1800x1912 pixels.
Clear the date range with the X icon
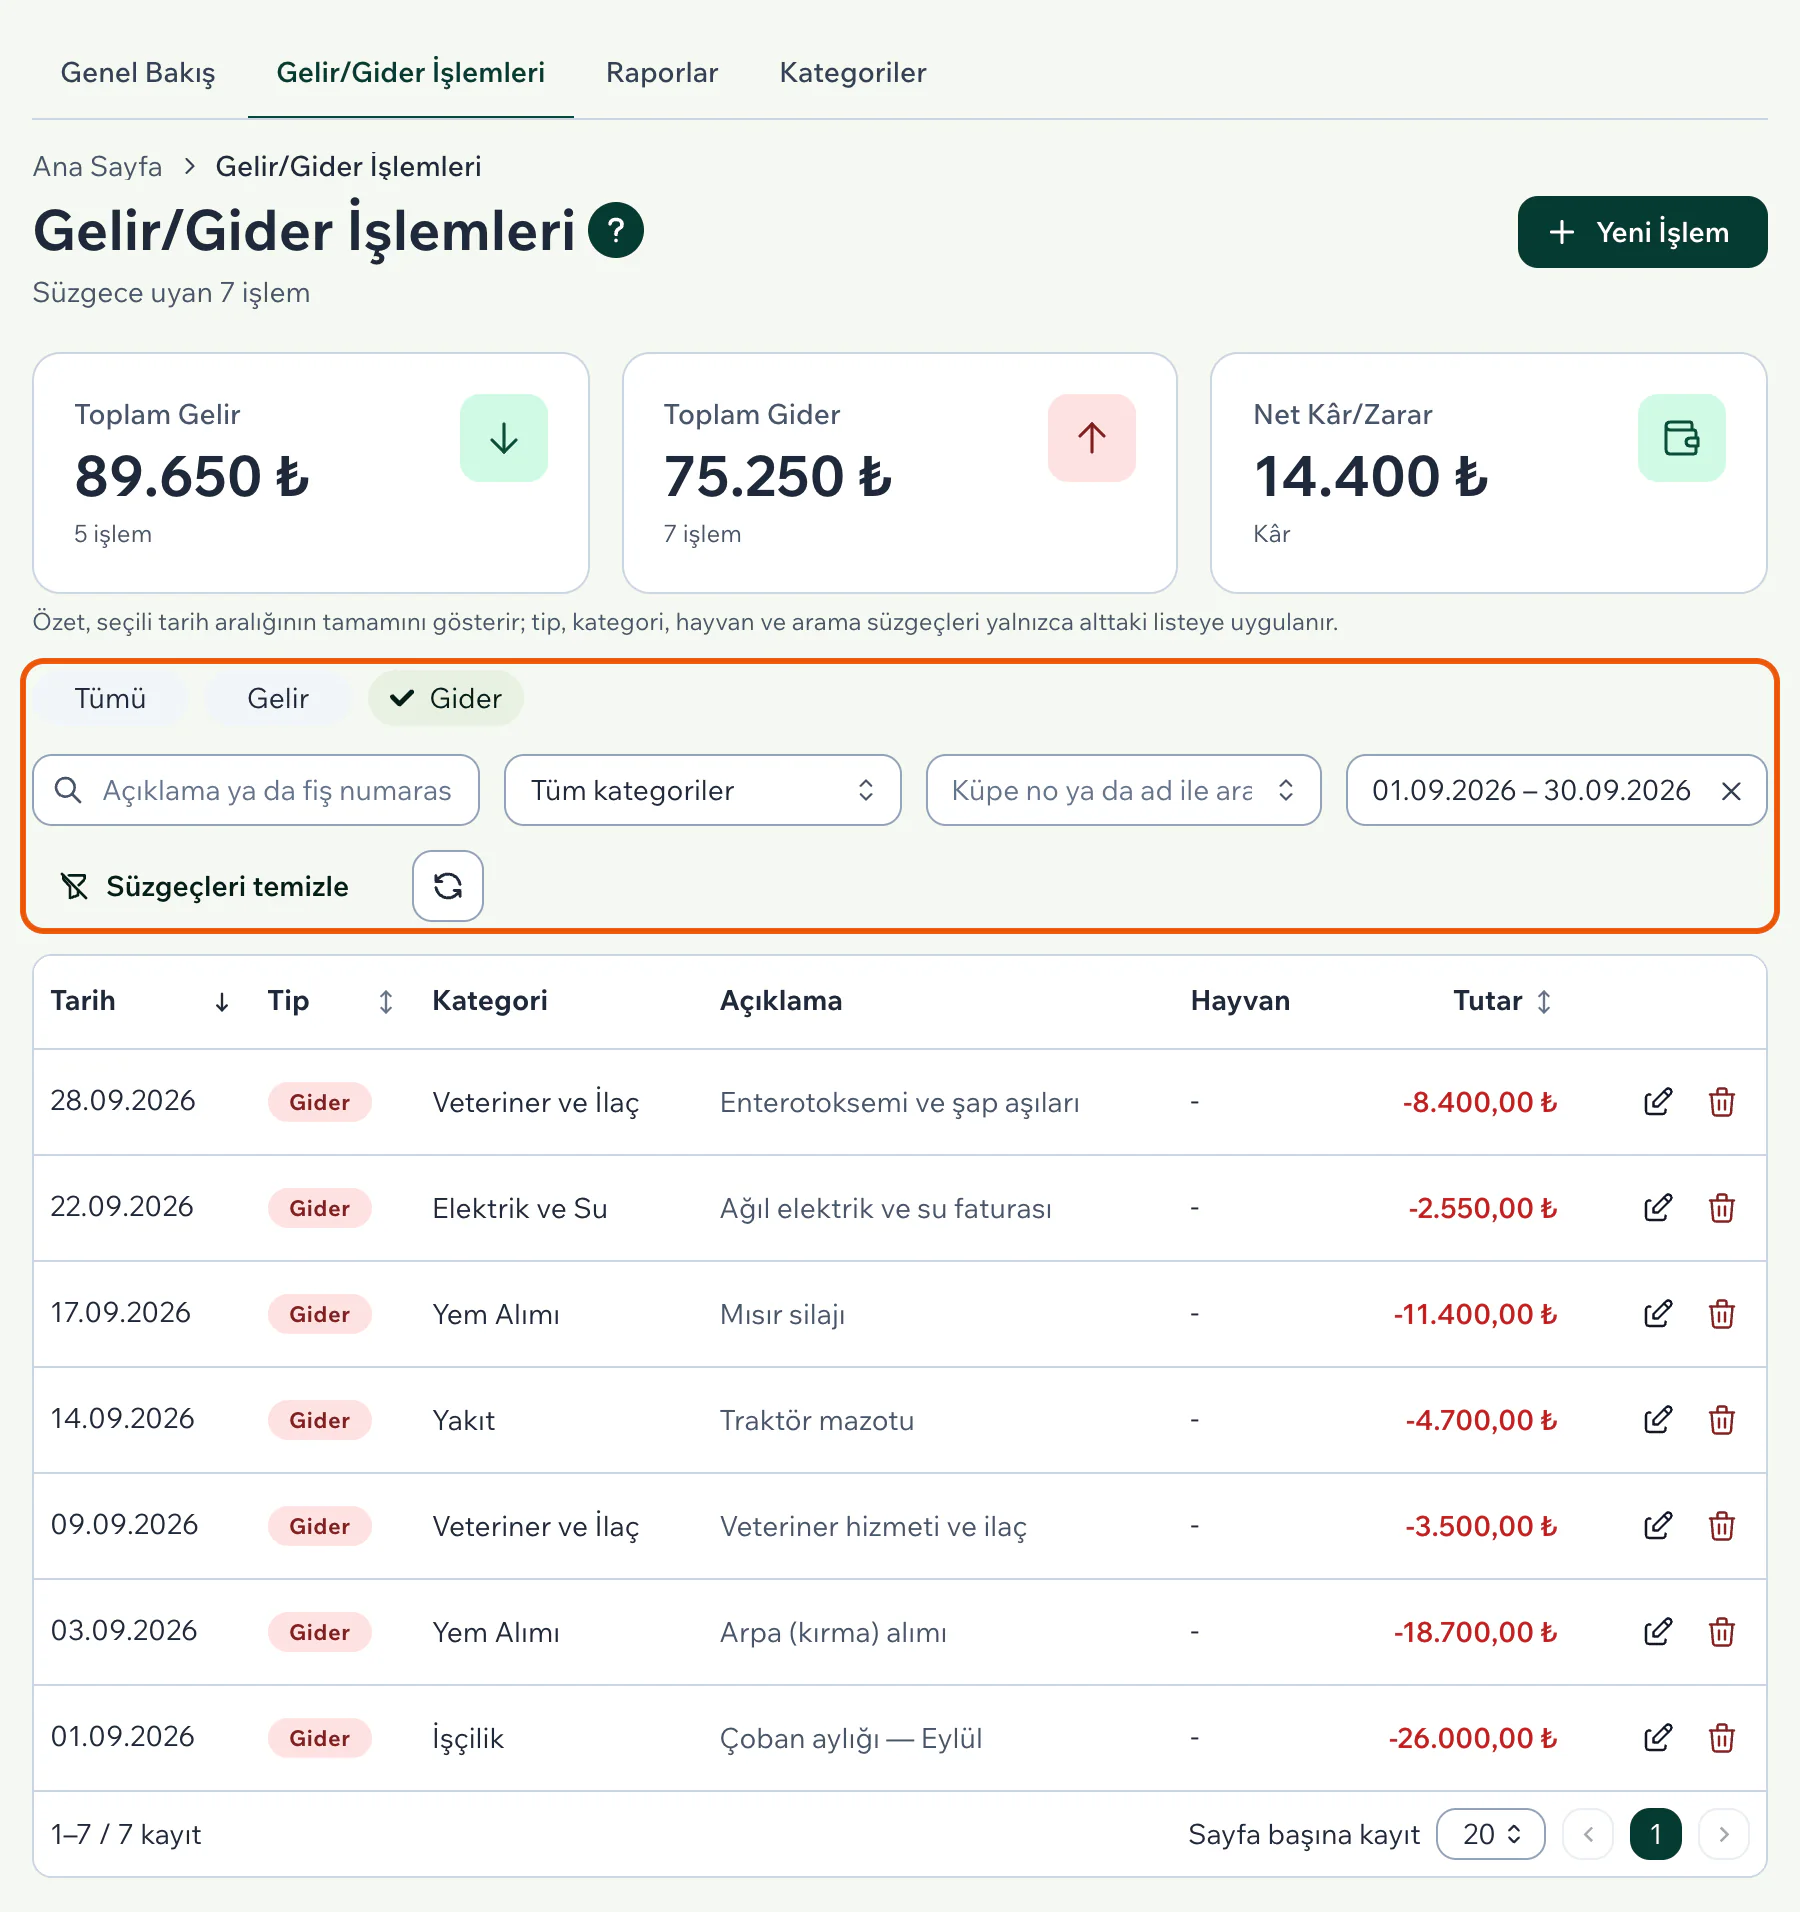click(1731, 791)
